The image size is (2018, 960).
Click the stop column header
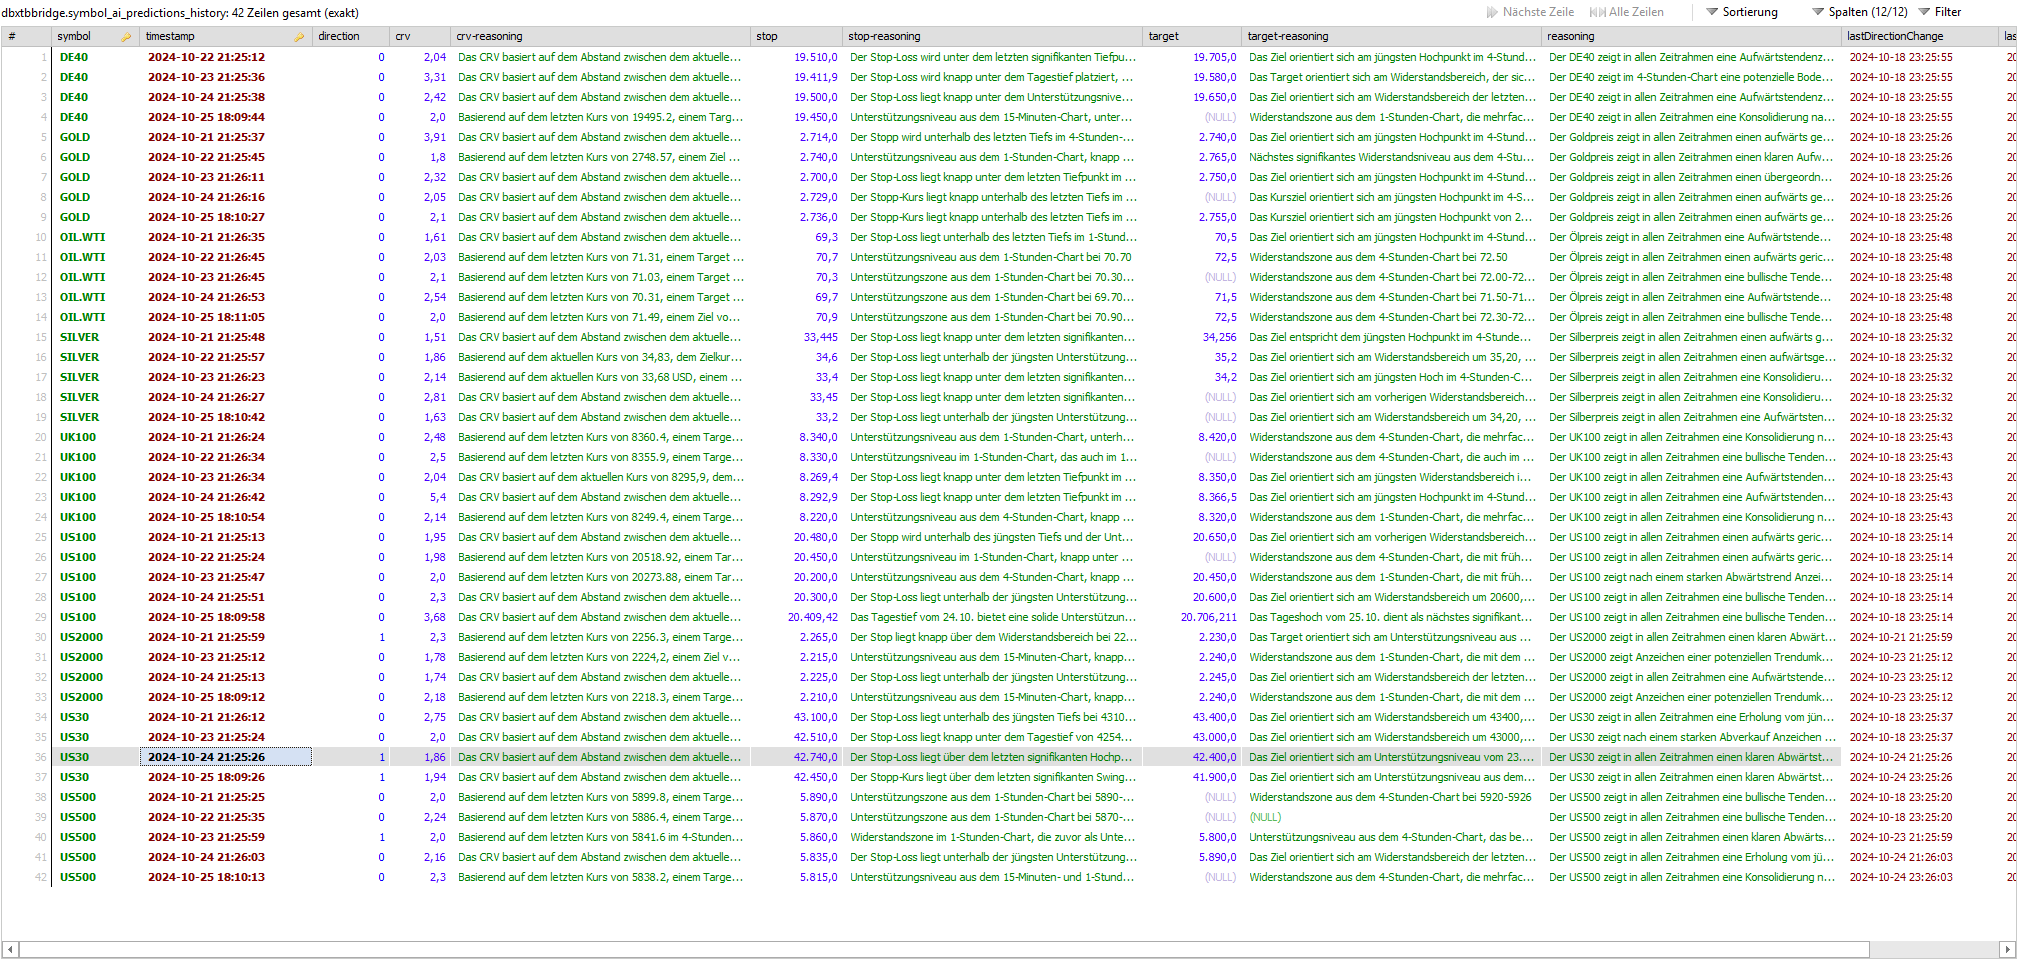click(796, 36)
